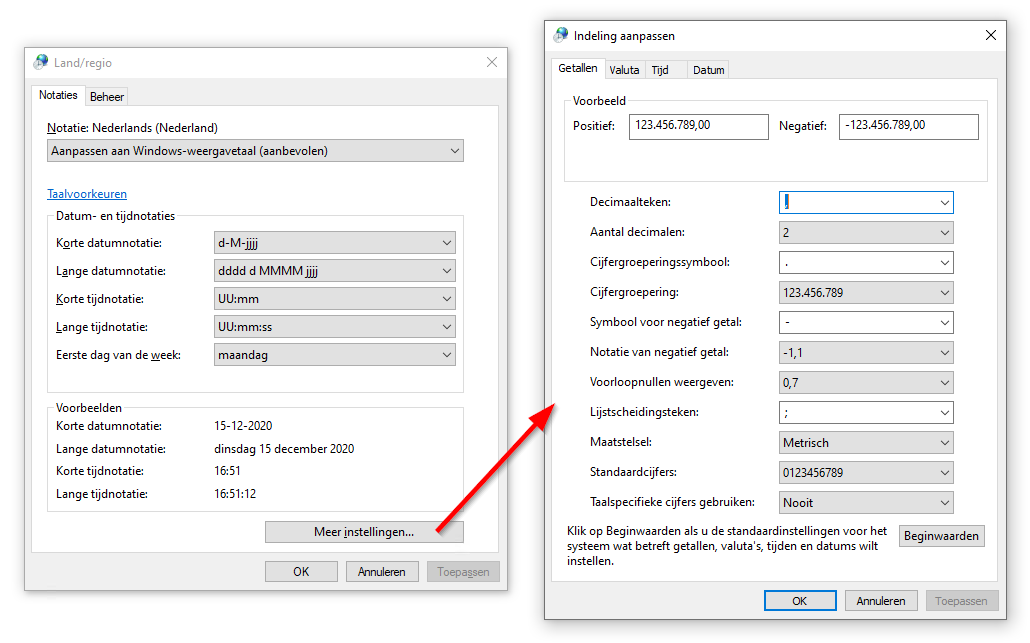
Task: Close the Indeling aanpassen dialog
Action: click(x=990, y=35)
